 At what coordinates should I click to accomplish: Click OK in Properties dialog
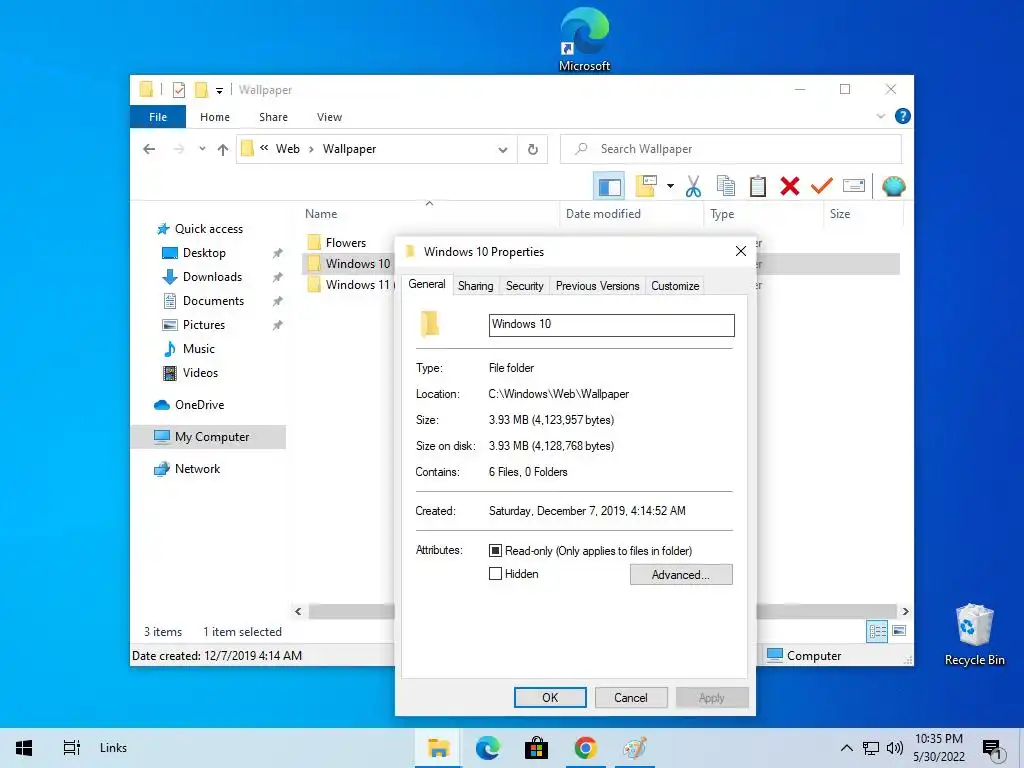click(550, 697)
